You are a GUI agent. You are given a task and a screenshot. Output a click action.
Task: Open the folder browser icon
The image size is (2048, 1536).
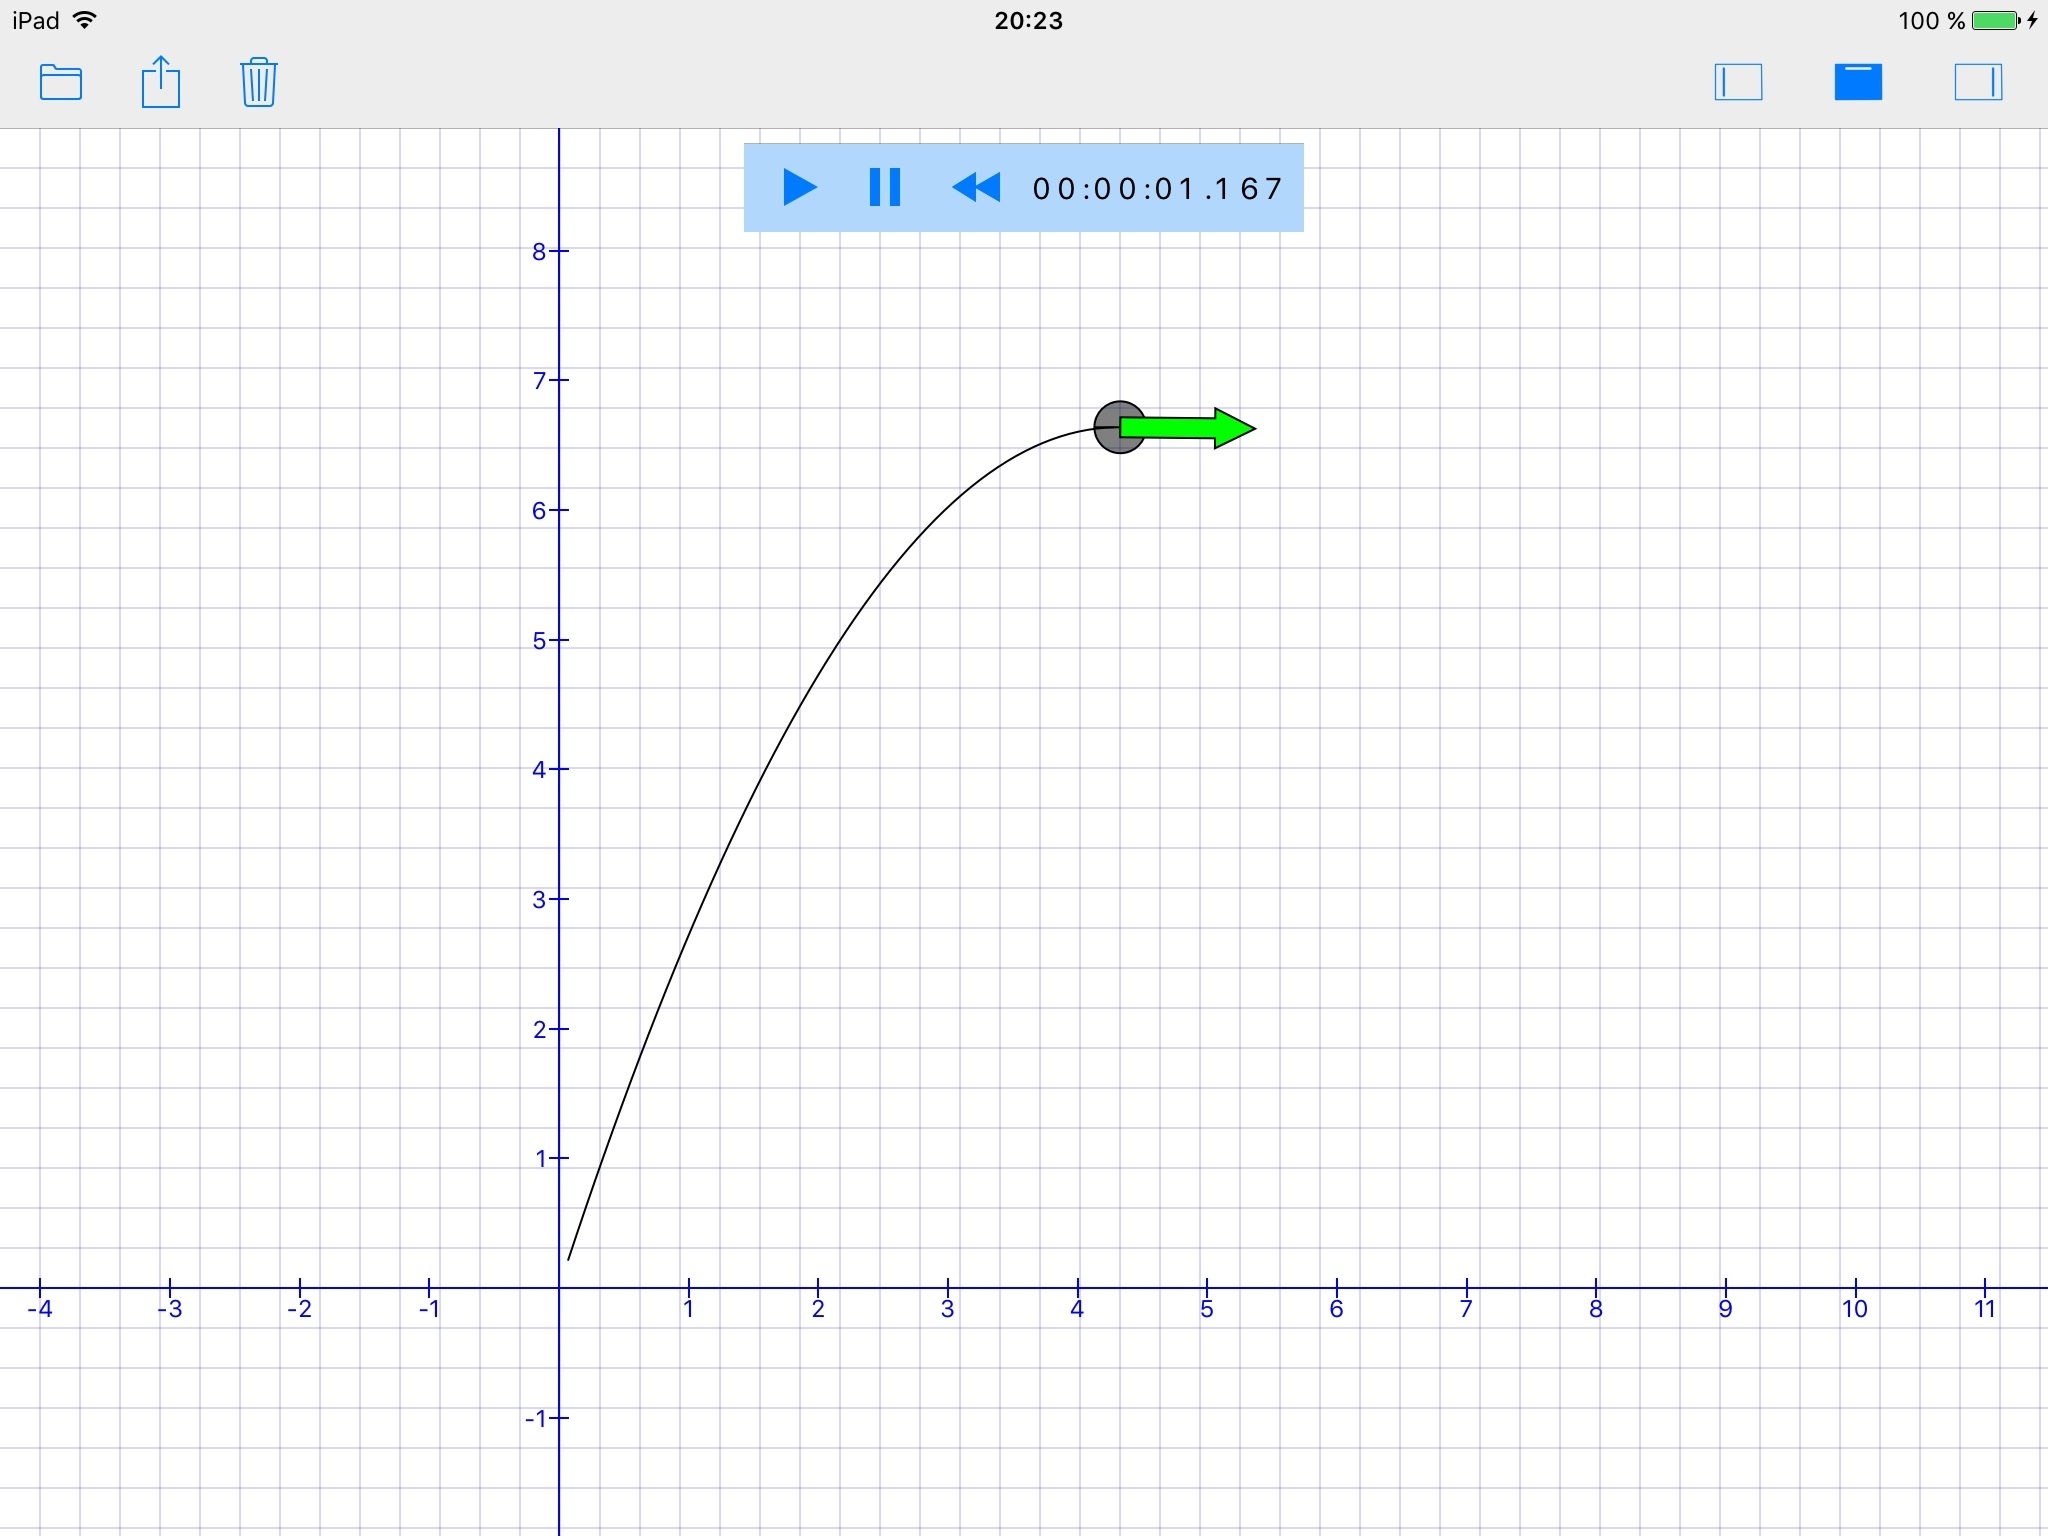tap(61, 82)
